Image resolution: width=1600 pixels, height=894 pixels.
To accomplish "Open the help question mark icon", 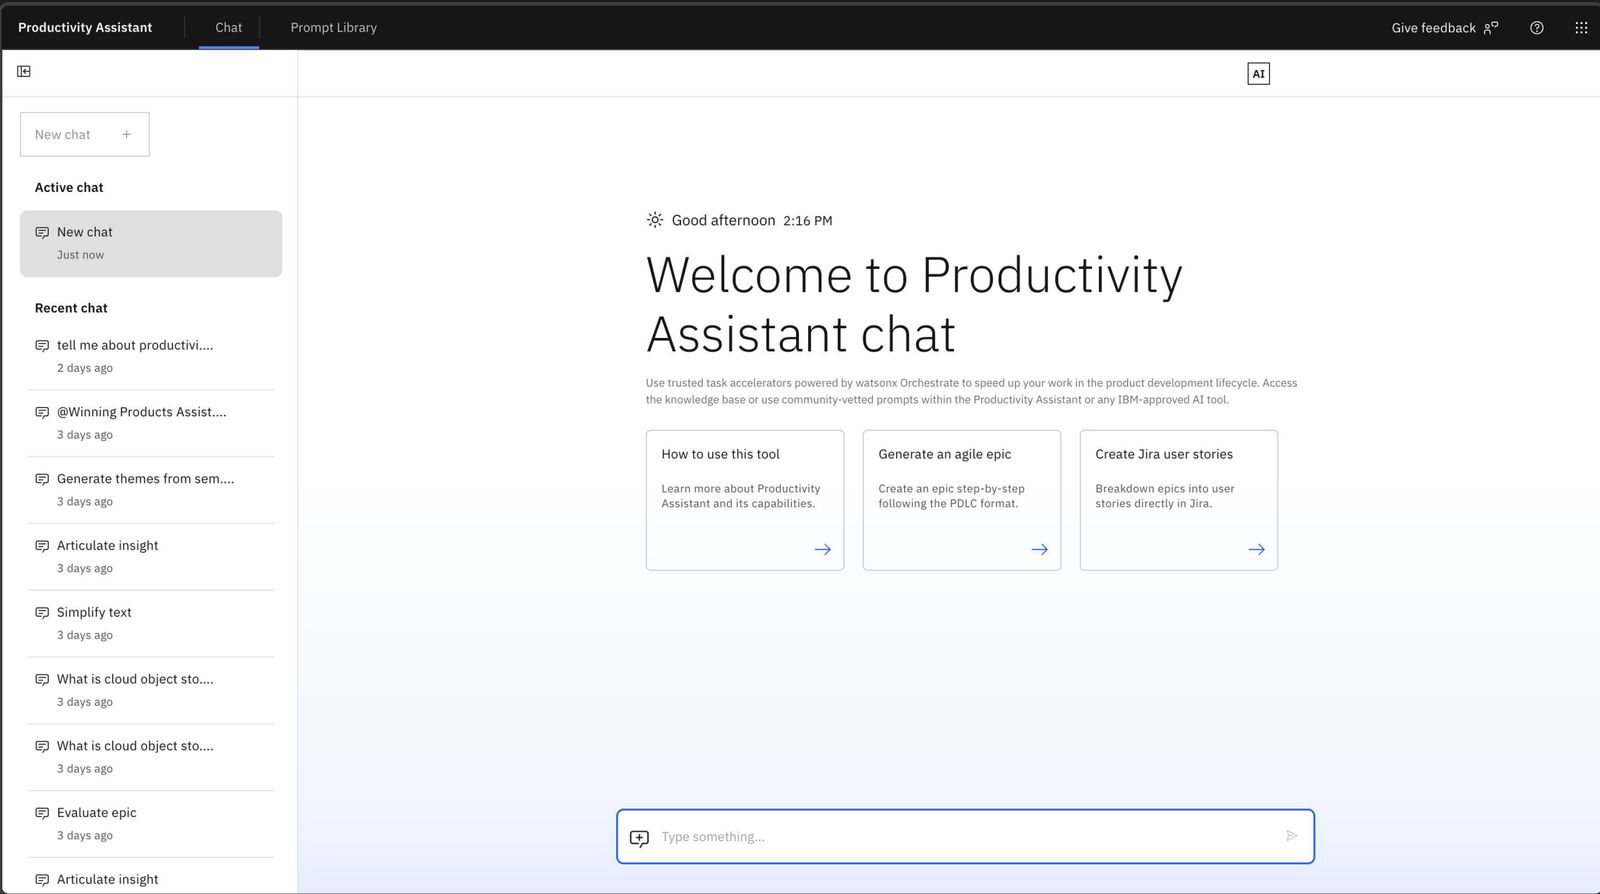I will tap(1537, 28).
